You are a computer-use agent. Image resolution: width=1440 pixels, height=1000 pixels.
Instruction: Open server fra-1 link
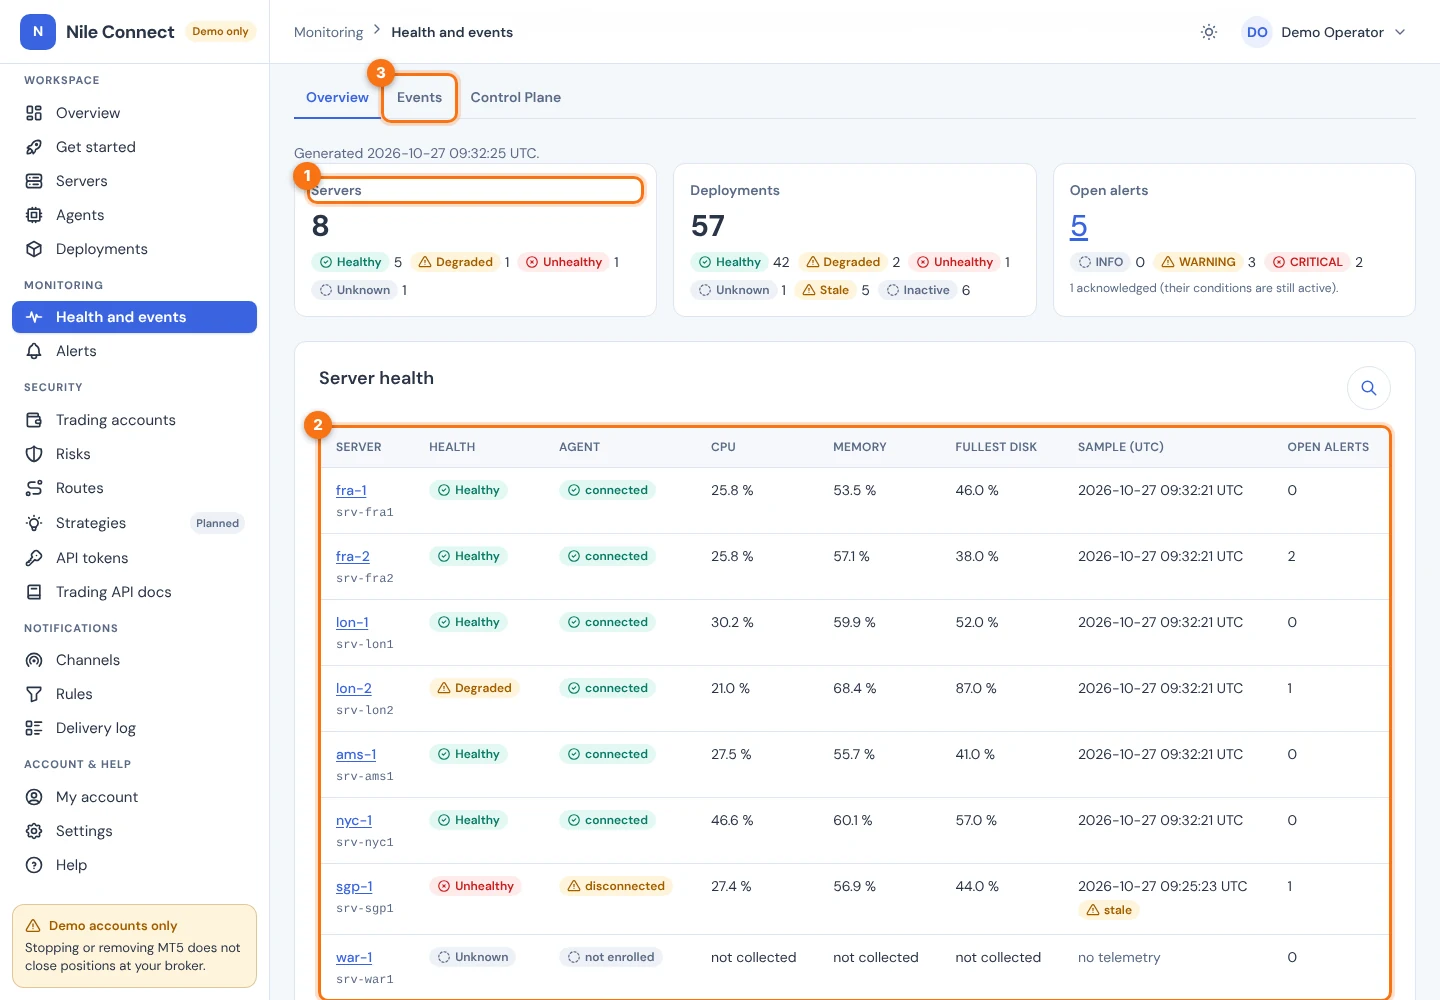[351, 490]
